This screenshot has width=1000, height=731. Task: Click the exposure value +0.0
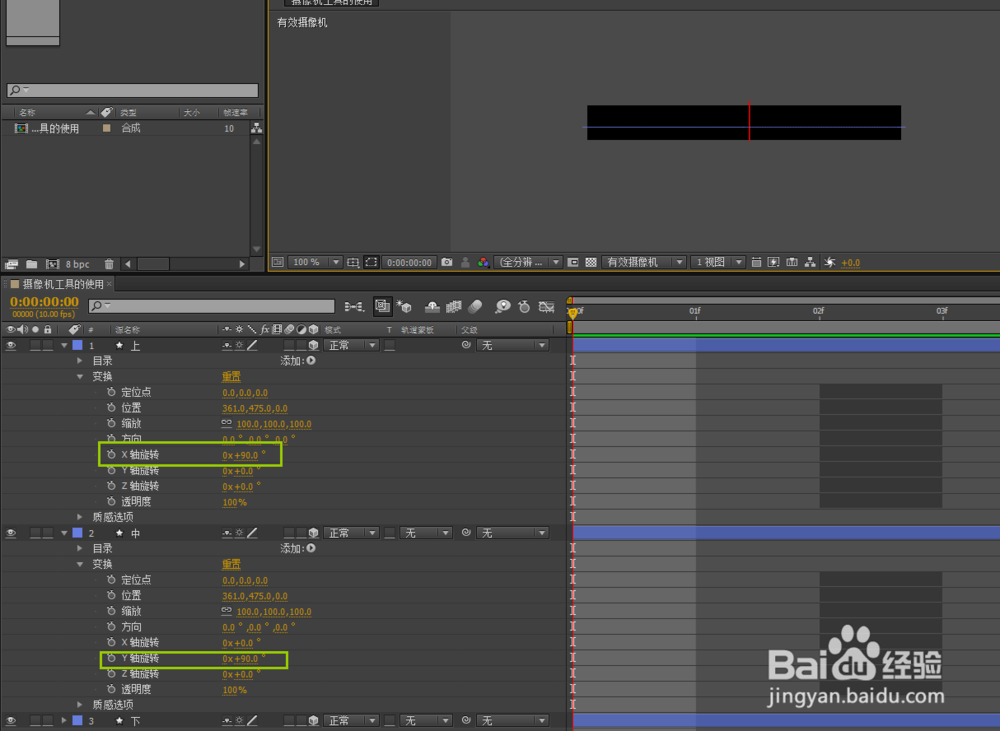pos(851,263)
